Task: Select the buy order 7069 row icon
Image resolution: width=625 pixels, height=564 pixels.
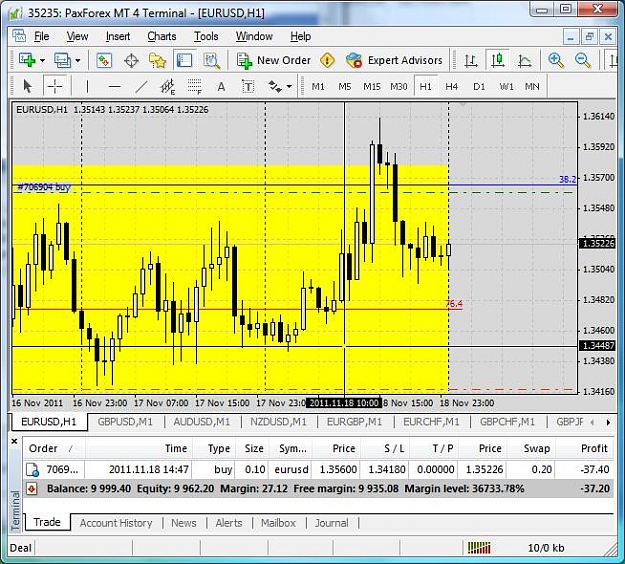Action: click(x=32, y=470)
